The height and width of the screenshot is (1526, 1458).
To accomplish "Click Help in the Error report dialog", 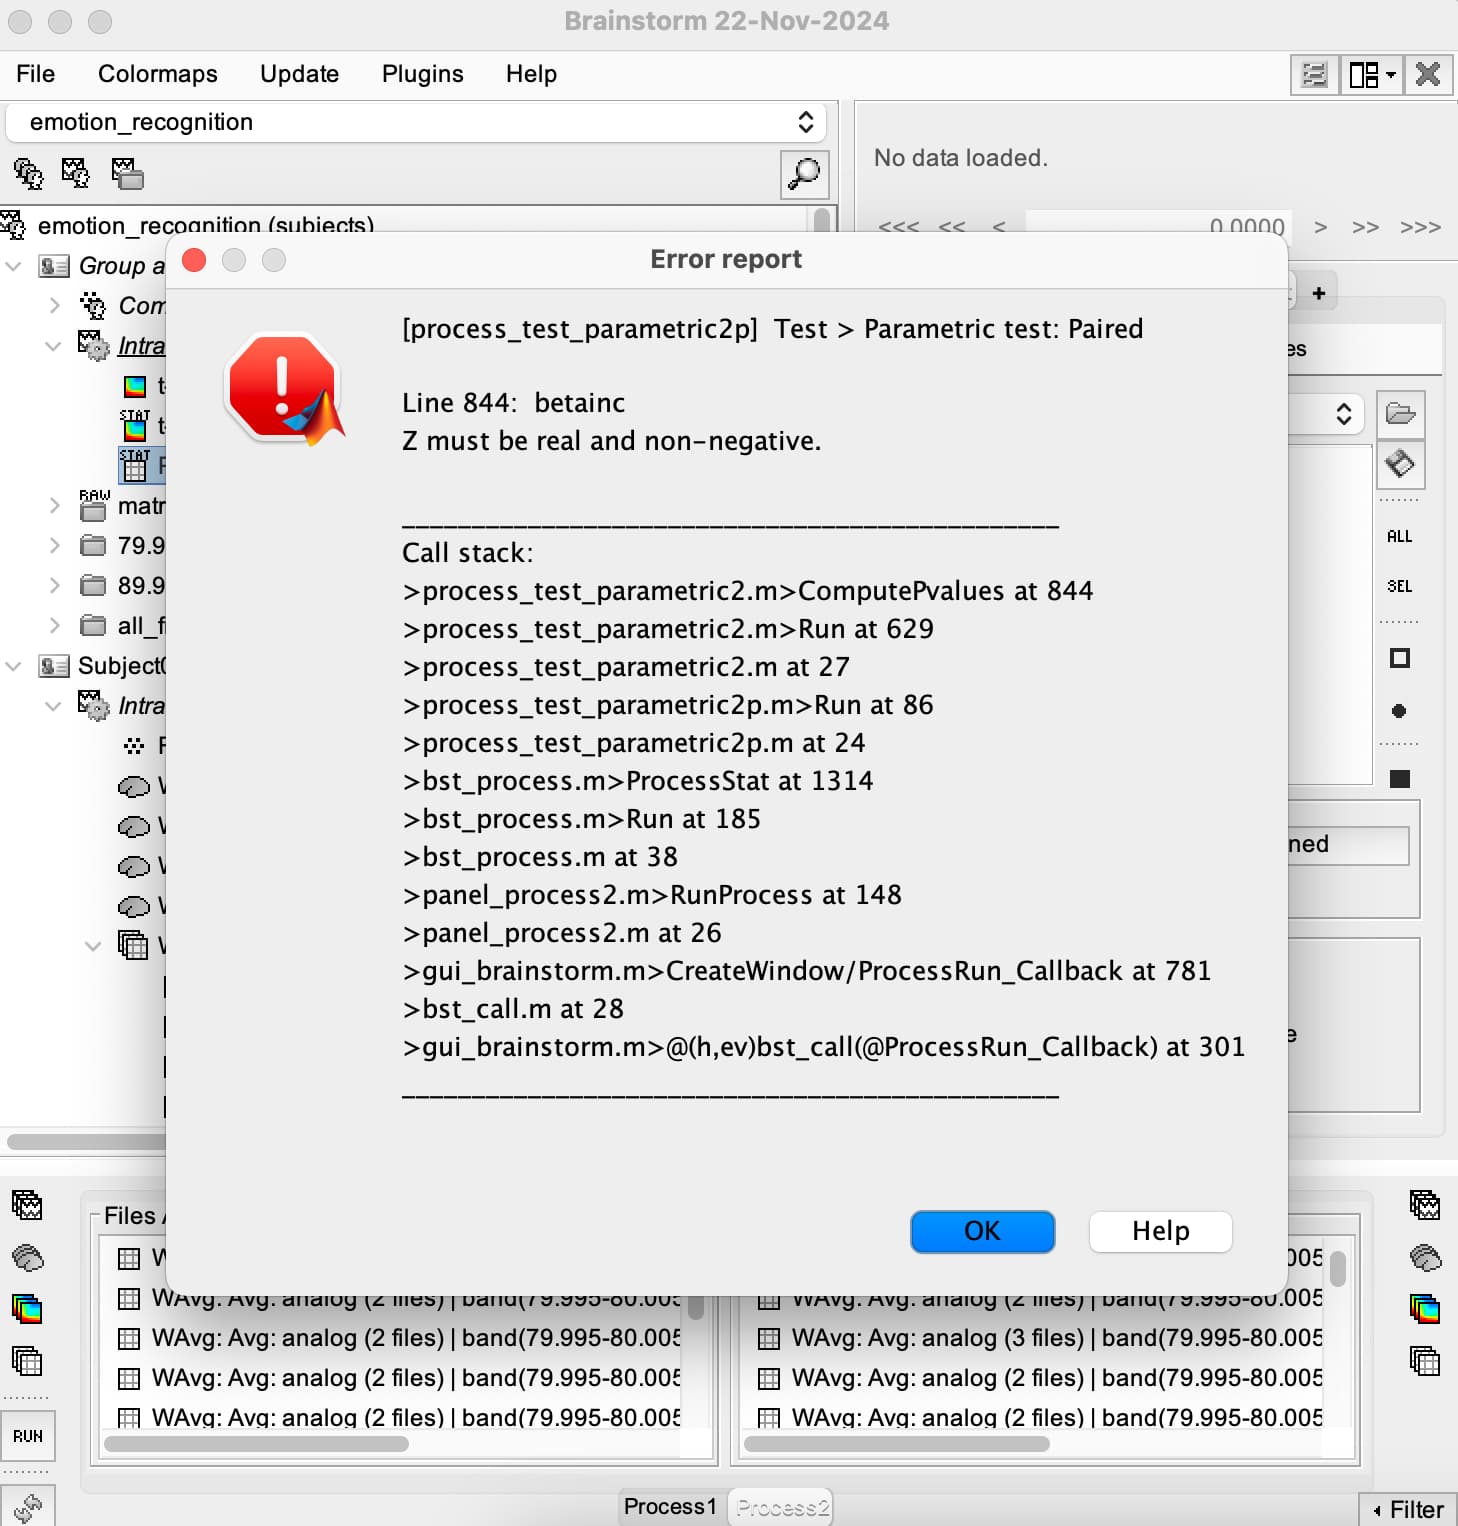I will [x=1160, y=1231].
